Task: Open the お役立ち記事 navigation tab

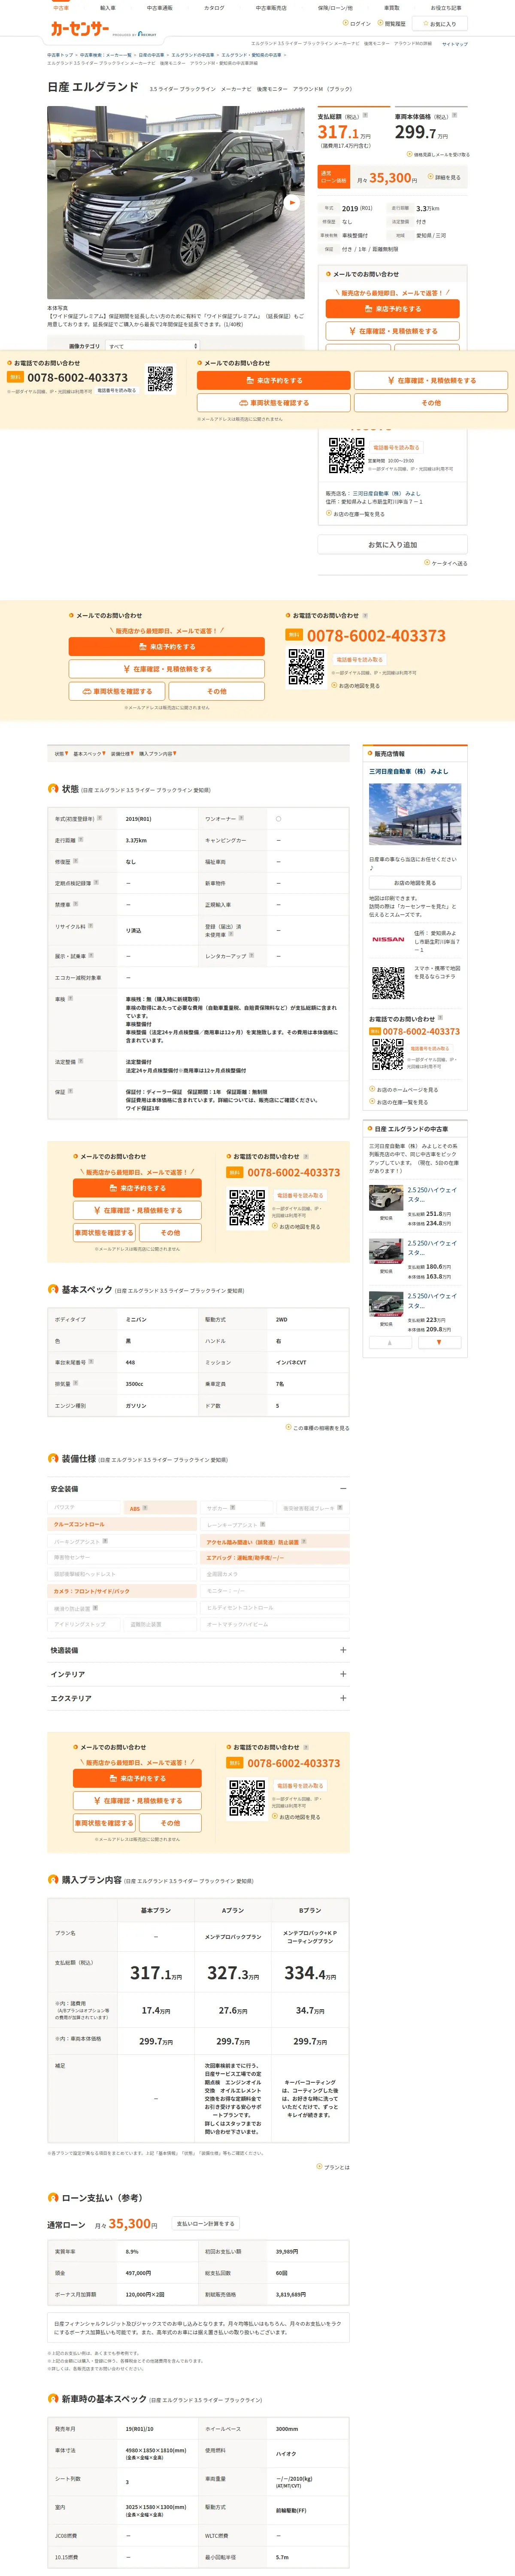Action: pos(445,8)
